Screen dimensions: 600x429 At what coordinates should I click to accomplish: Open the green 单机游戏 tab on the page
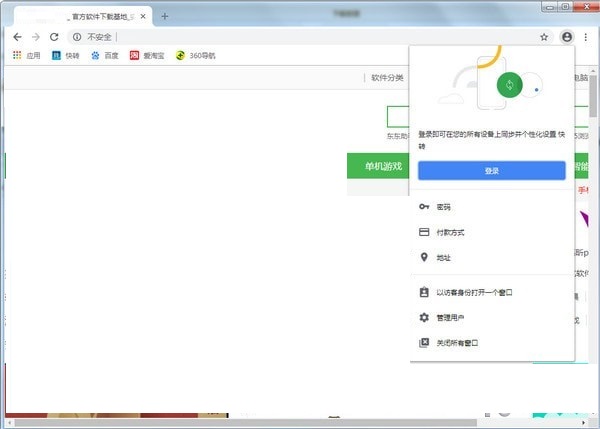[x=378, y=166]
